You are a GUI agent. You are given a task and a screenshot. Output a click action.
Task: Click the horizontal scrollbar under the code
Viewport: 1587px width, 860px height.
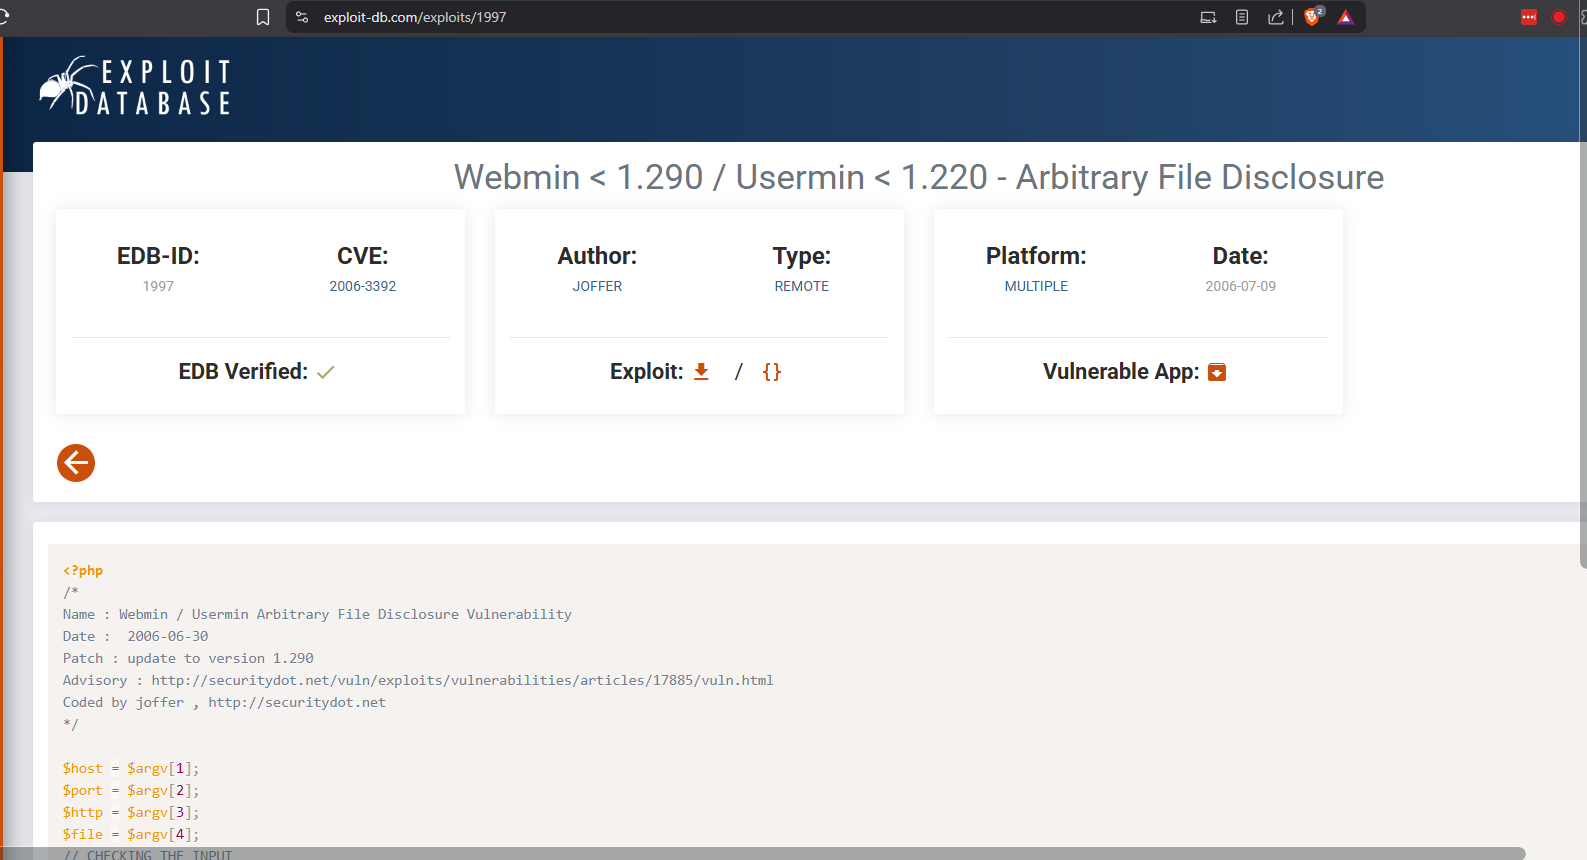click(780, 853)
